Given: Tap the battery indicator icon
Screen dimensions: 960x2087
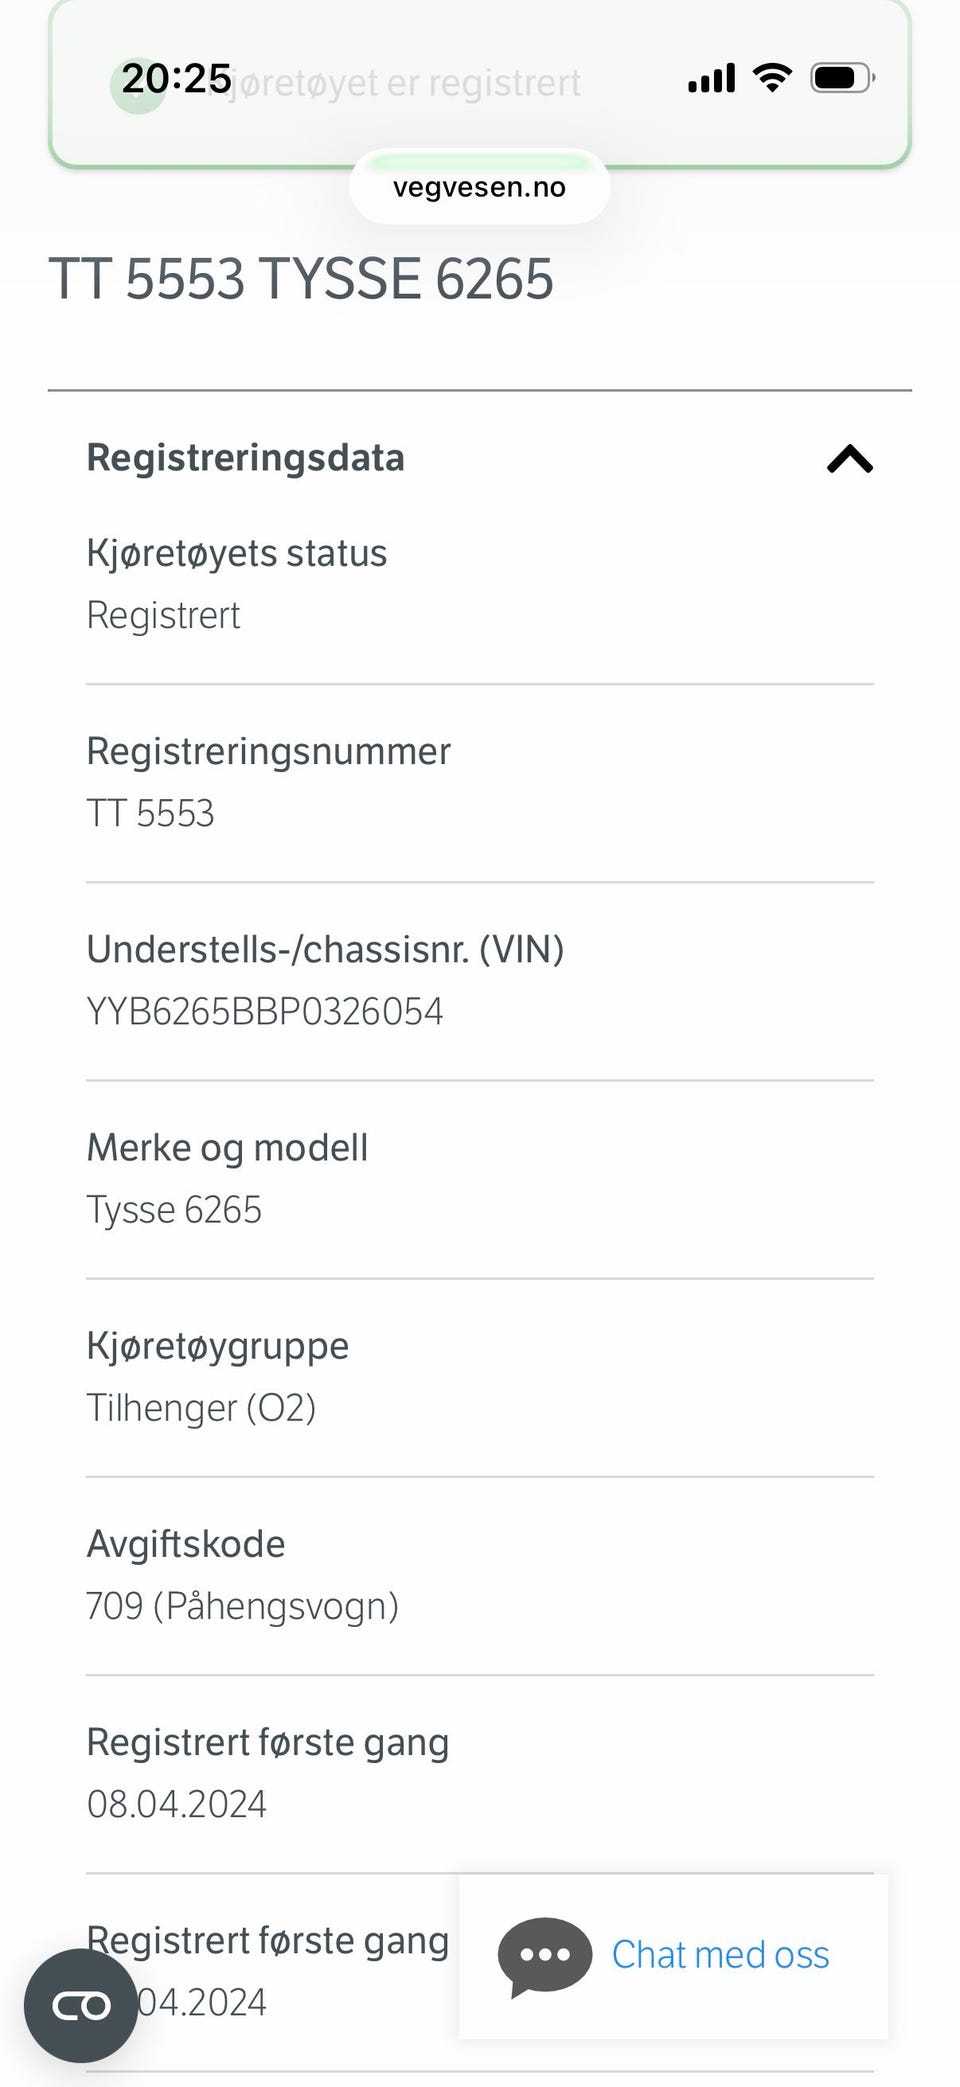Looking at the screenshot, I should (843, 77).
